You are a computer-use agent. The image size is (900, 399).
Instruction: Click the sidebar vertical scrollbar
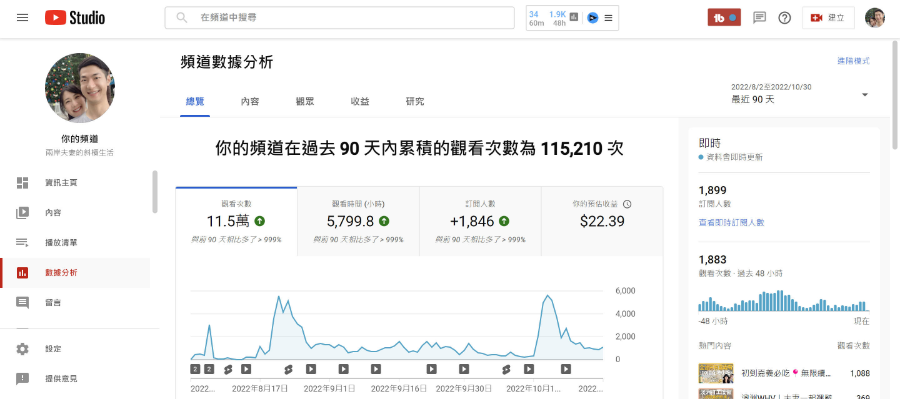pos(154,192)
